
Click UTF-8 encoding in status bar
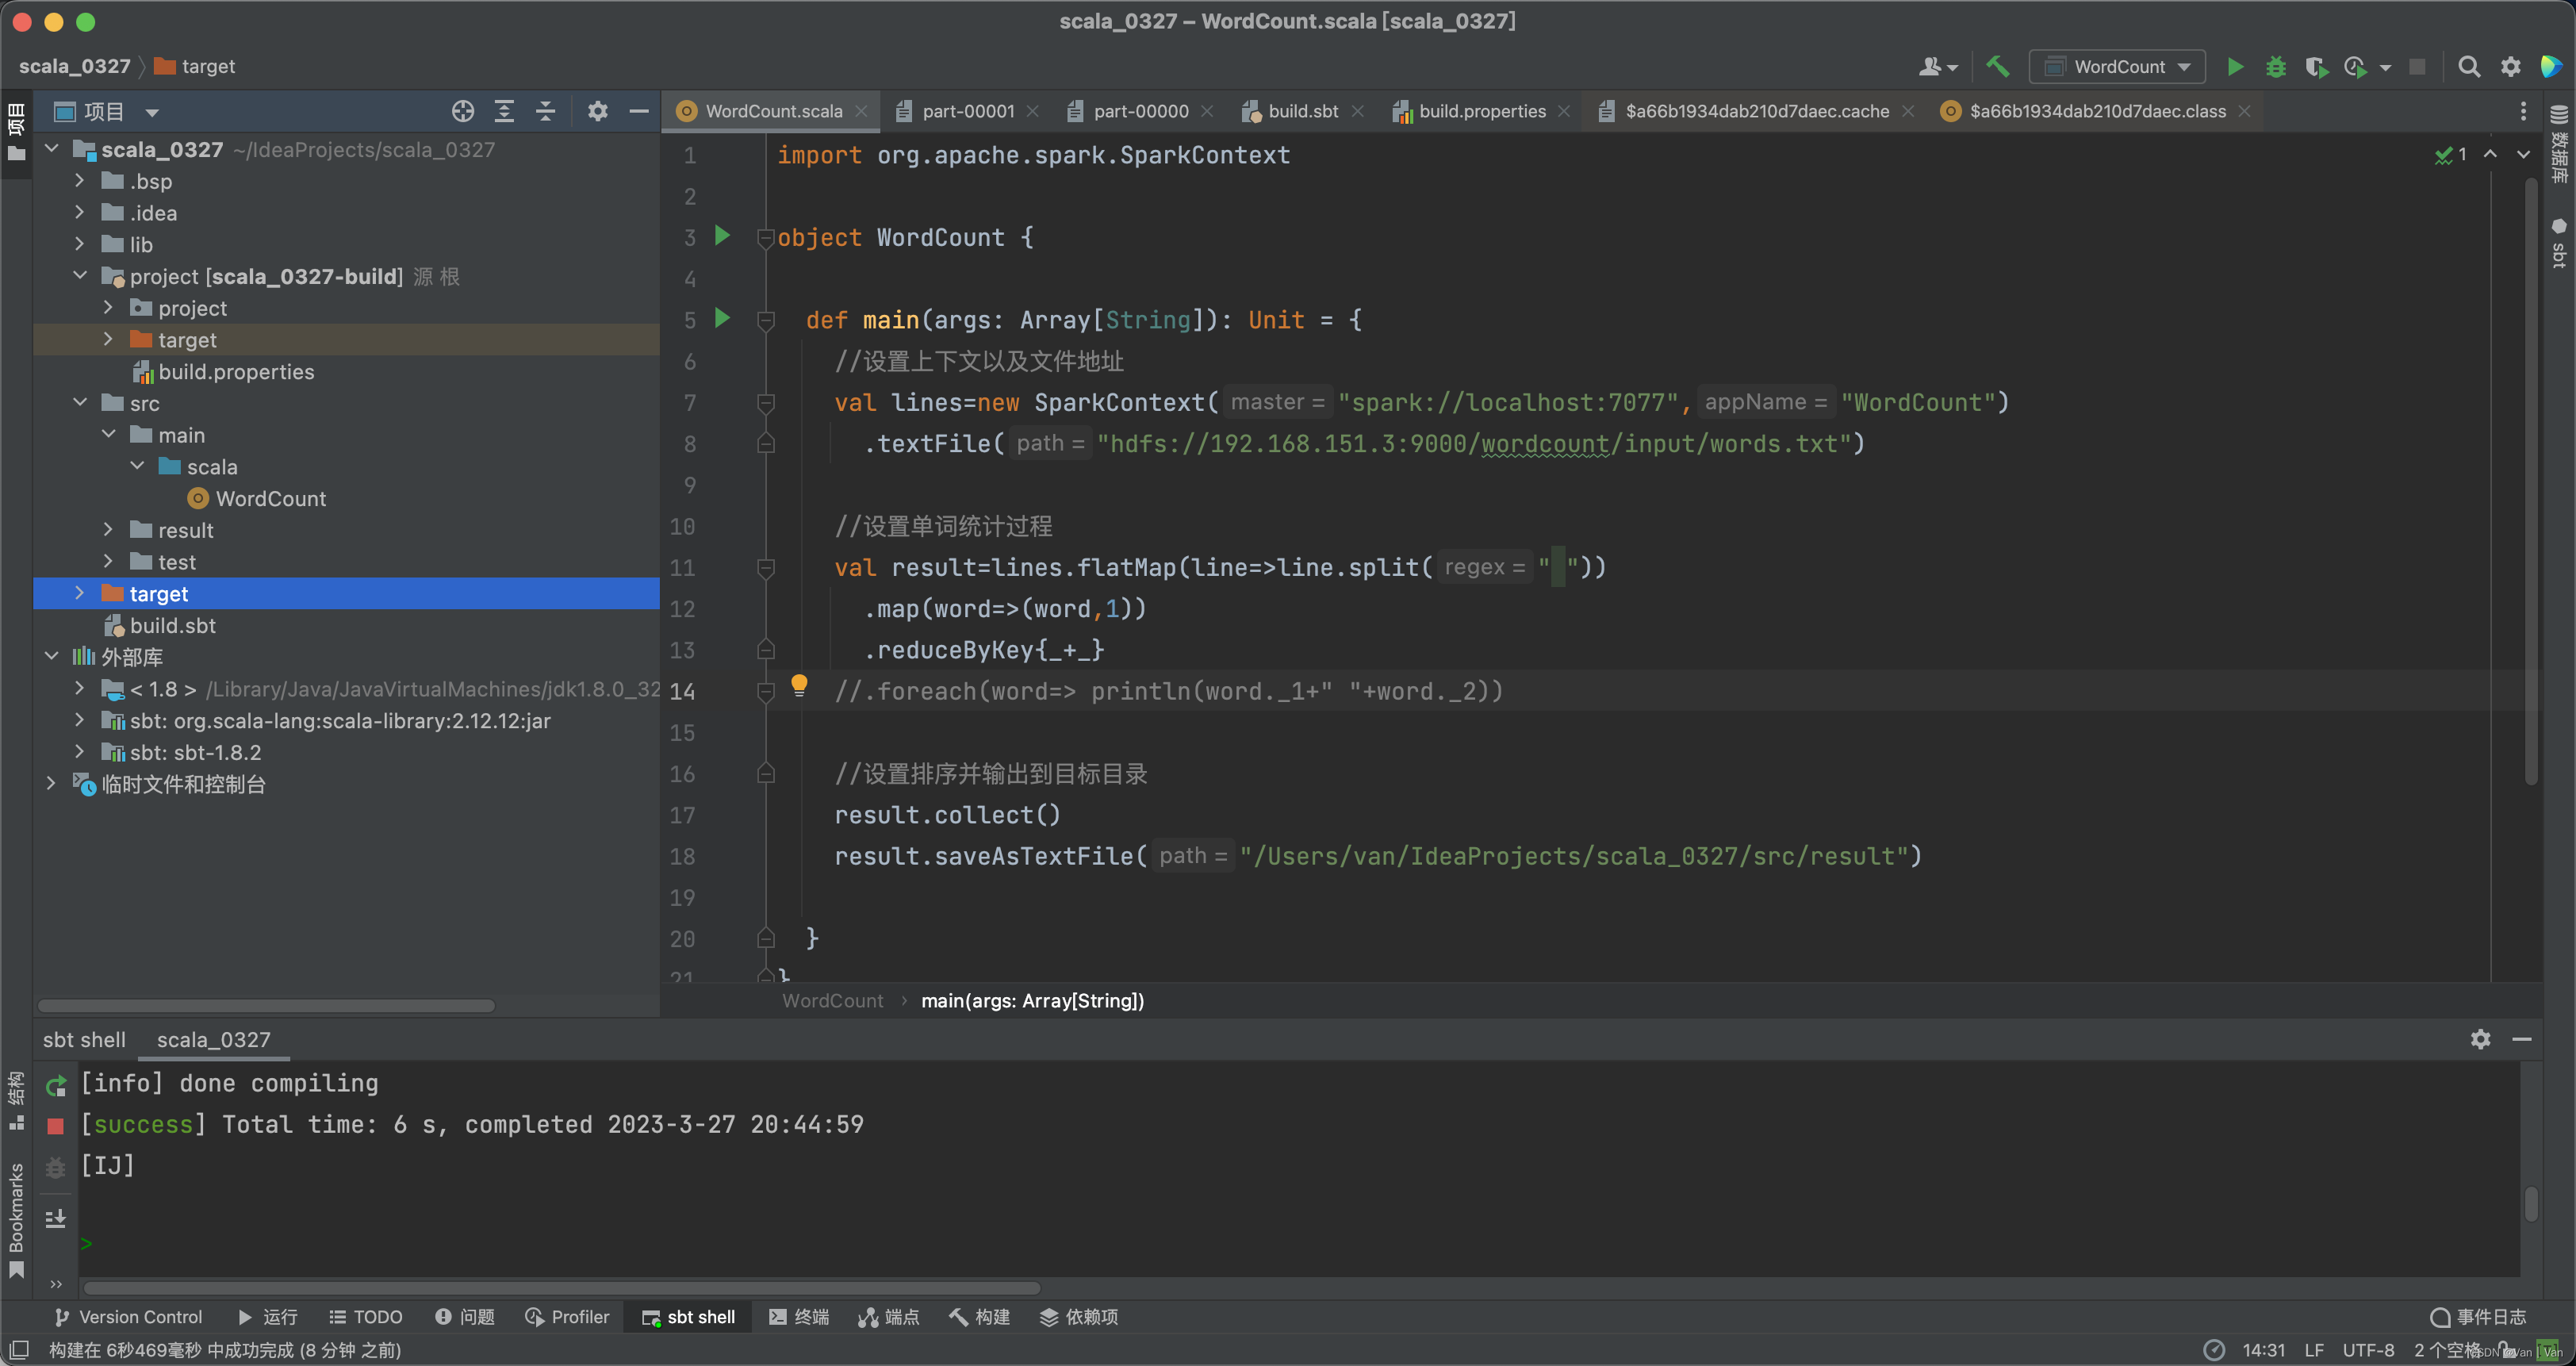coord(2368,1350)
